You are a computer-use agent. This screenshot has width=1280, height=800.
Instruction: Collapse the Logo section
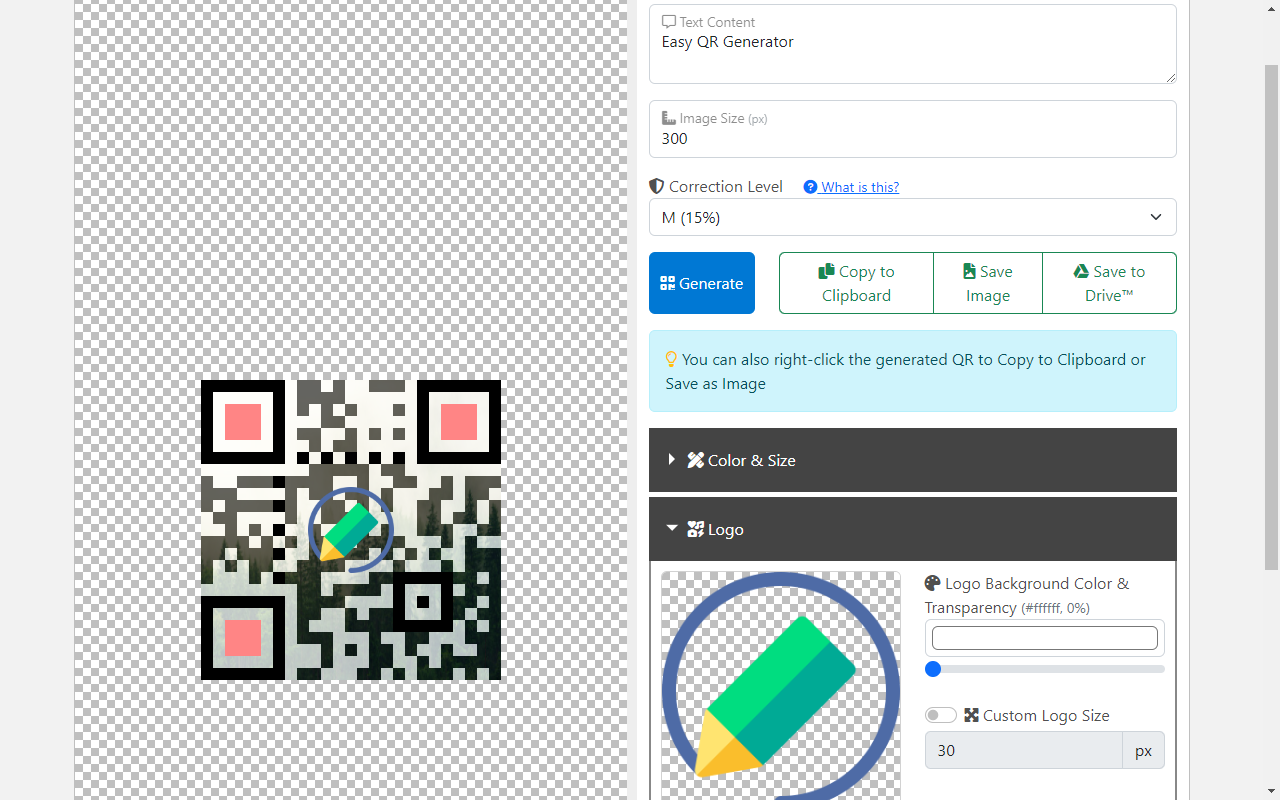tap(912, 529)
